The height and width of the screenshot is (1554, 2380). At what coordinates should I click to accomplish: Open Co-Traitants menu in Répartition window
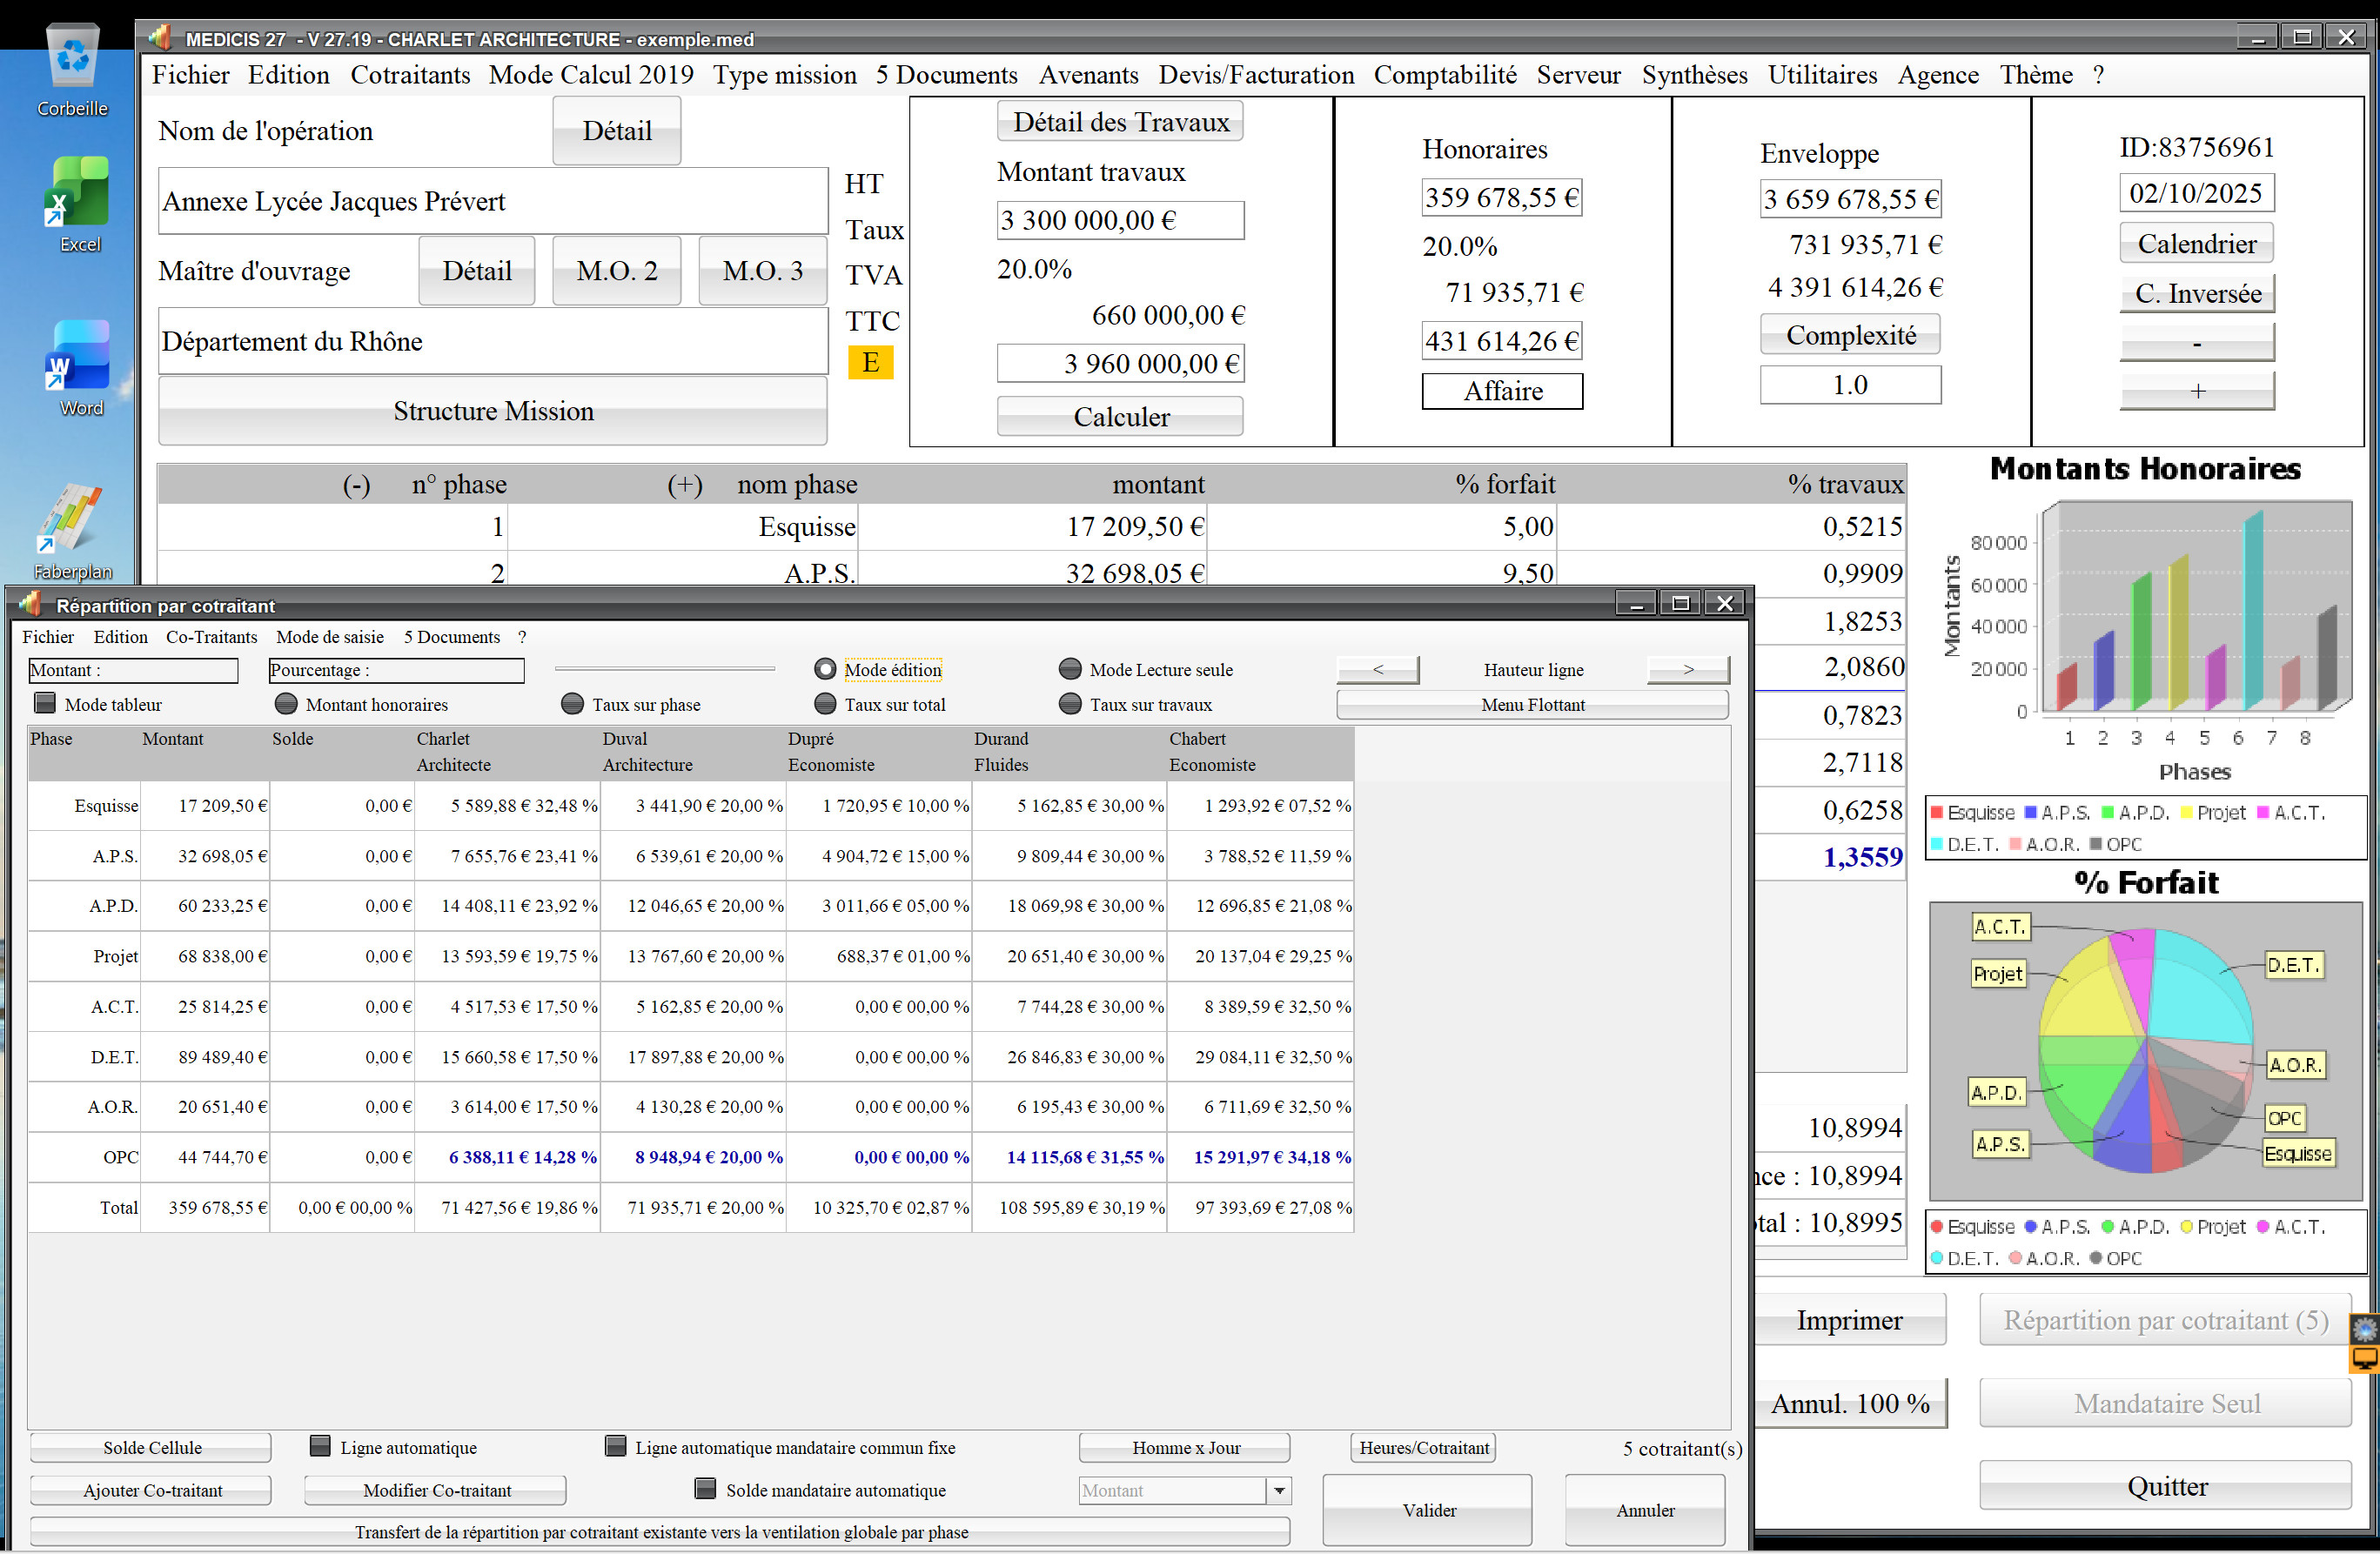(x=211, y=637)
